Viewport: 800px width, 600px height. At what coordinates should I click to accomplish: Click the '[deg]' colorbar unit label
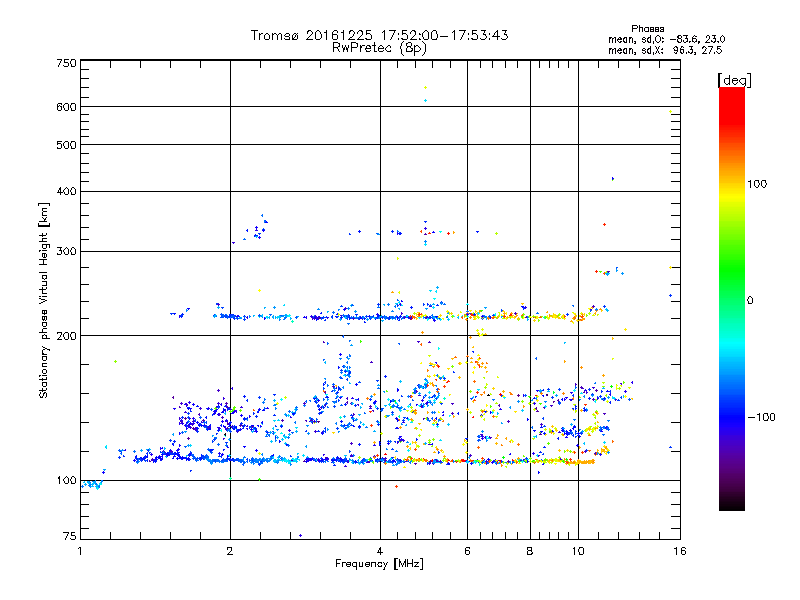click(734, 81)
